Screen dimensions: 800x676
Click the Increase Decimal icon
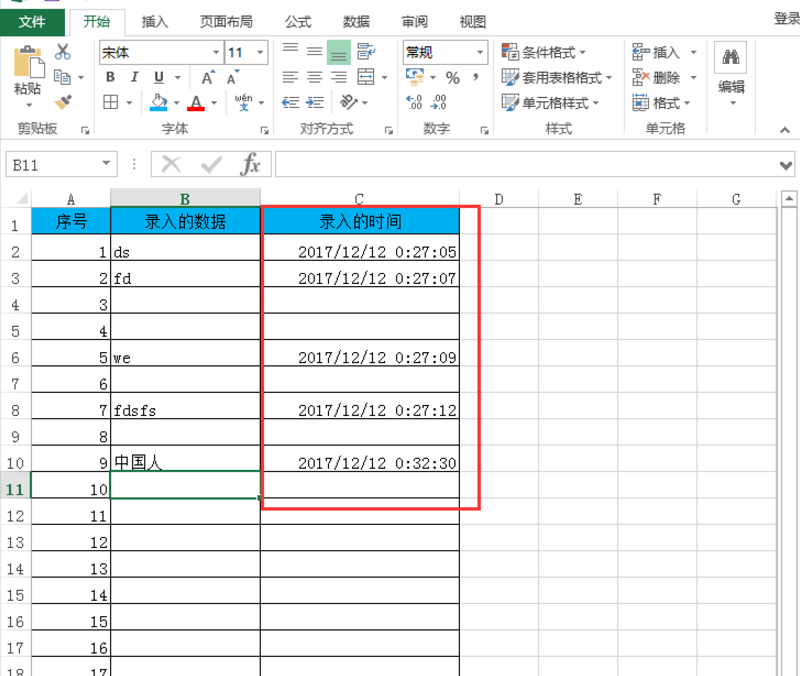click(x=416, y=102)
